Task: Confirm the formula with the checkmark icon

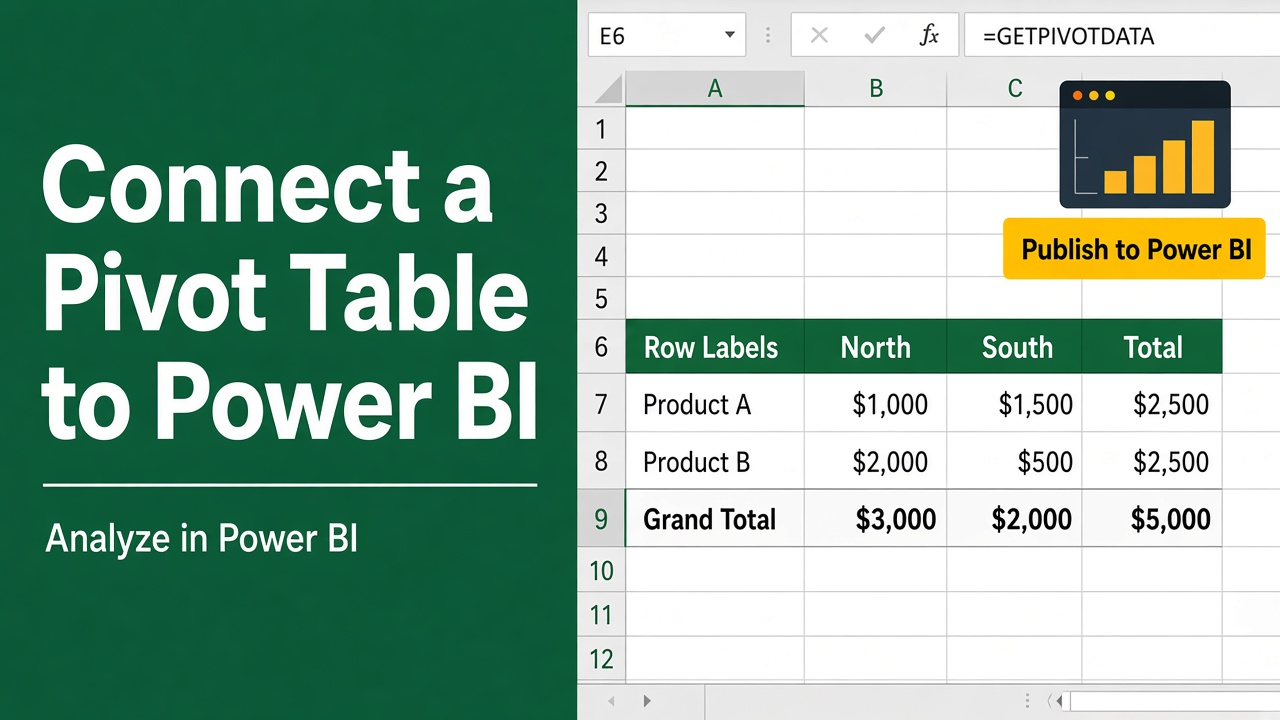Action: click(x=875, y=37)
